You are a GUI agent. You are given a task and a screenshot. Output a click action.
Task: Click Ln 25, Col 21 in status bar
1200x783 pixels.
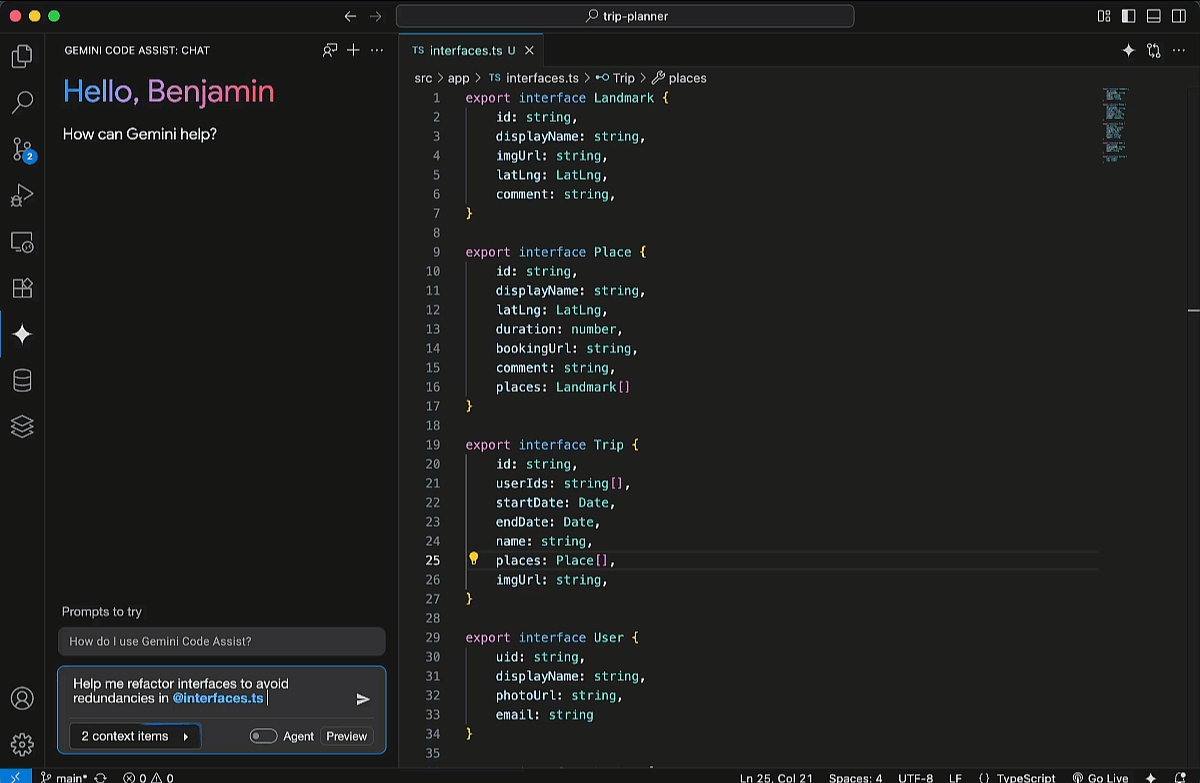point(776,777)
